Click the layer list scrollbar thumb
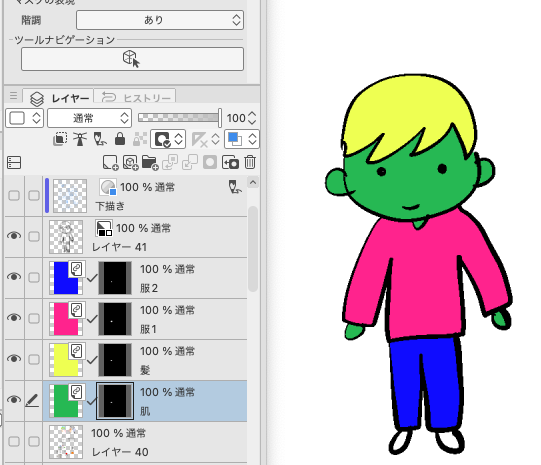This screenshot has height=465, width=541. (x=253, y=248)
